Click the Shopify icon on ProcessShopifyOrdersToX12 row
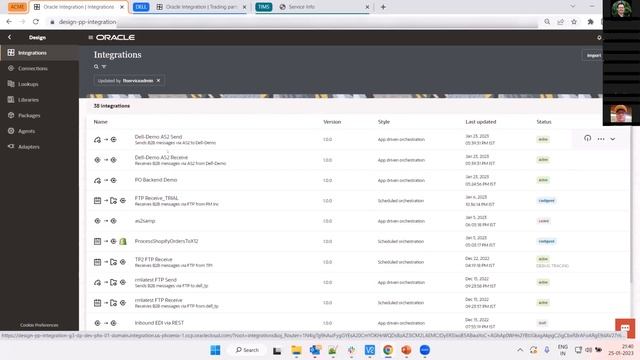Viewport: 640px width, 360px height. tap(123, 241)
